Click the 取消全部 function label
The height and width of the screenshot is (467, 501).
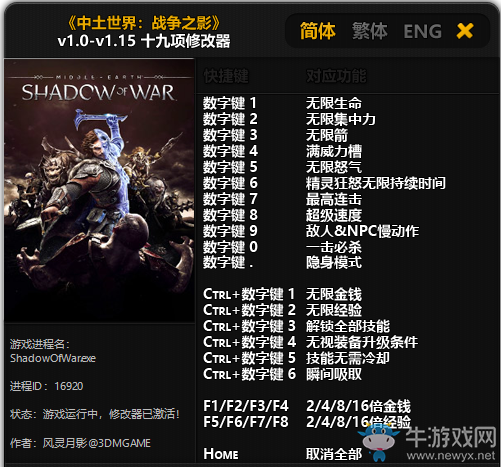coord(334,454)
